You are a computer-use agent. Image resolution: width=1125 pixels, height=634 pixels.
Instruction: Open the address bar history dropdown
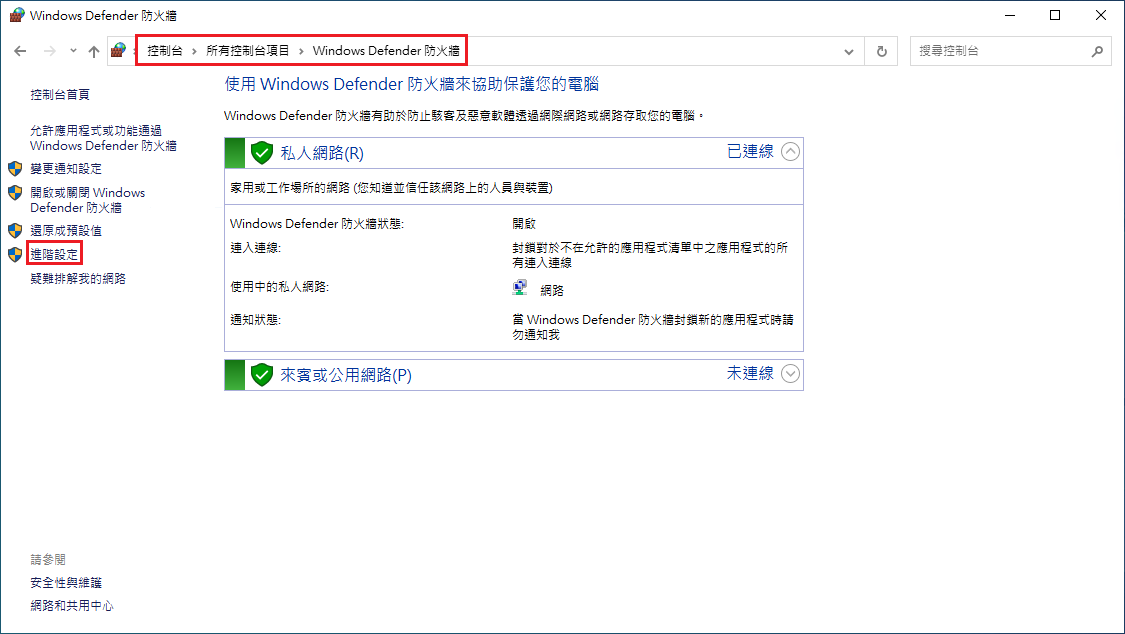[x=849, y=52]
